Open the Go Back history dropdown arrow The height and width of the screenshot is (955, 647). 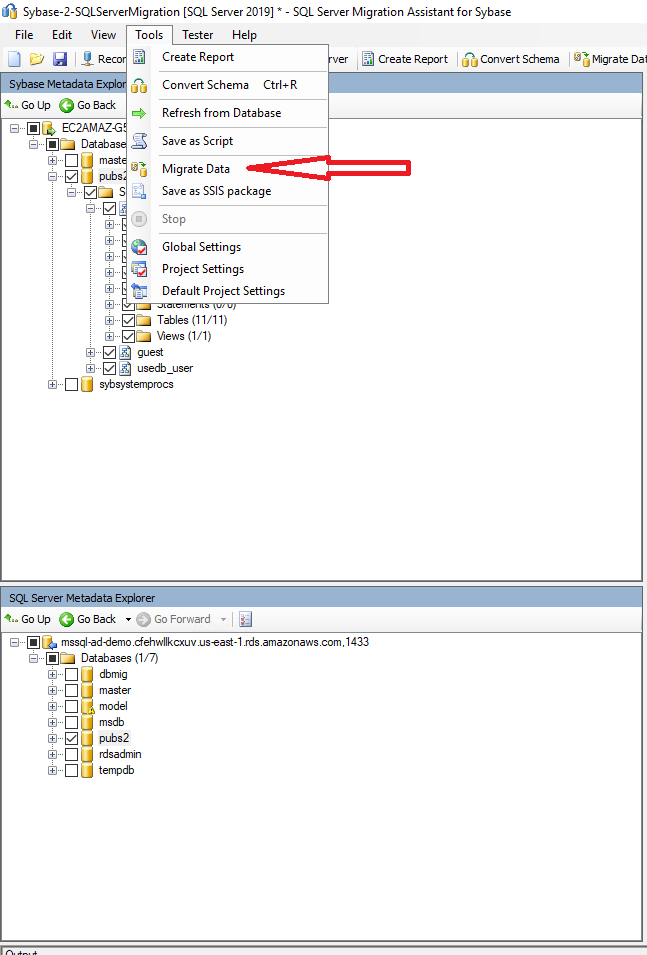pos(128,619)
